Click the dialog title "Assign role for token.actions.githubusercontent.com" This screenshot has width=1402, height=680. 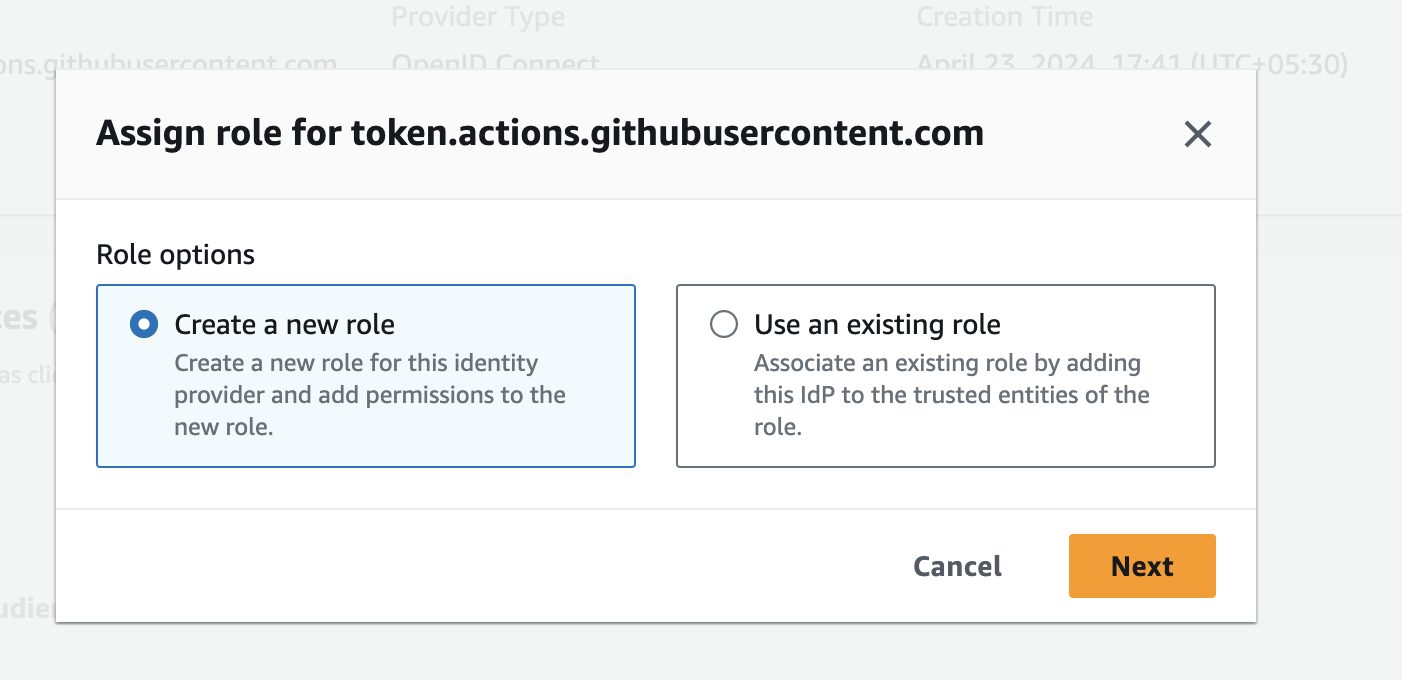[539, 133]
